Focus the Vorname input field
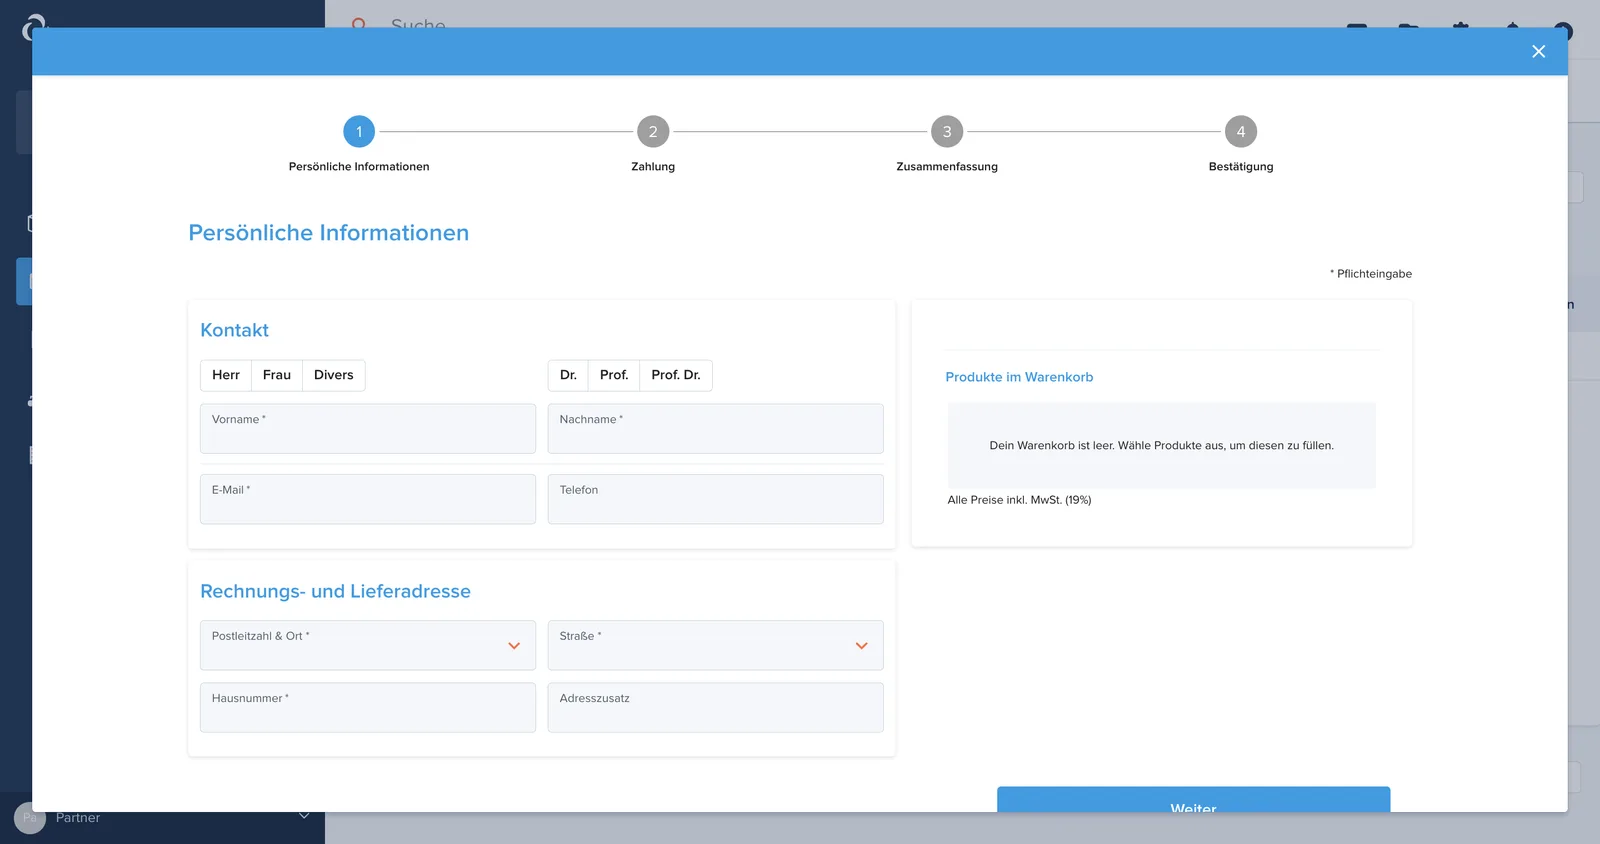 pyautogui.click(x=368, y=429)
